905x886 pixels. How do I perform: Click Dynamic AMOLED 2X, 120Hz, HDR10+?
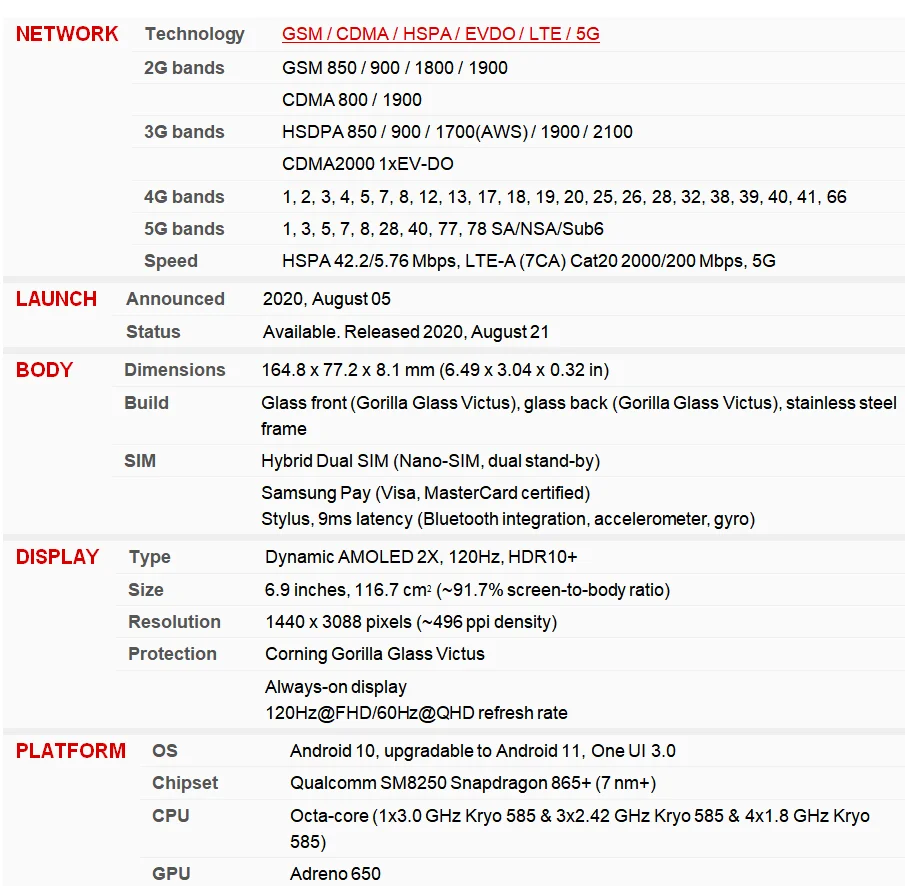click(x=421, y=557)
